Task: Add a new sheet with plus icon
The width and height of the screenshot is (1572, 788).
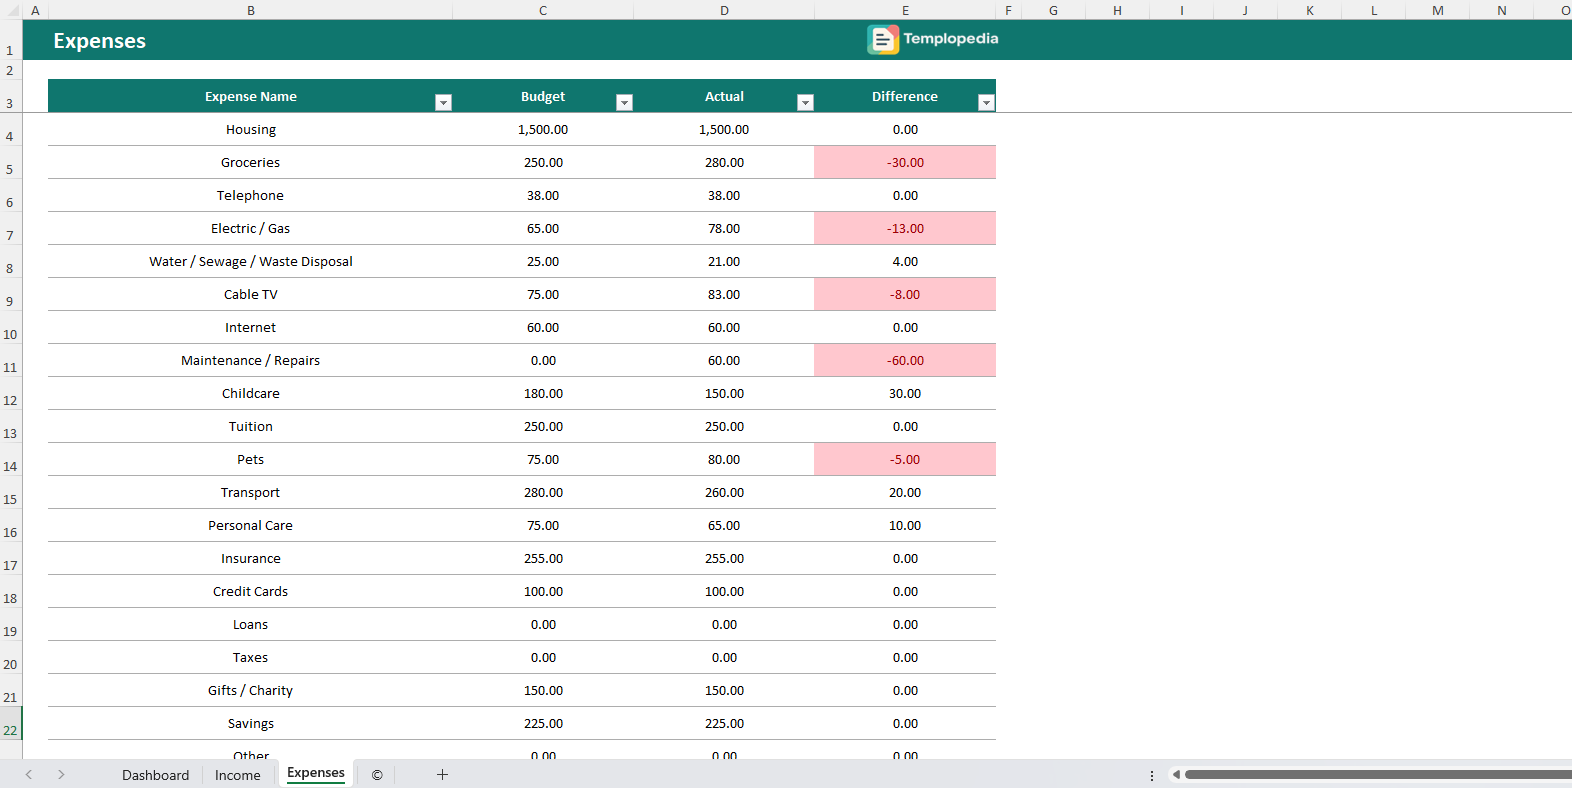Action: pyautogui.click(x=442, y=775)
